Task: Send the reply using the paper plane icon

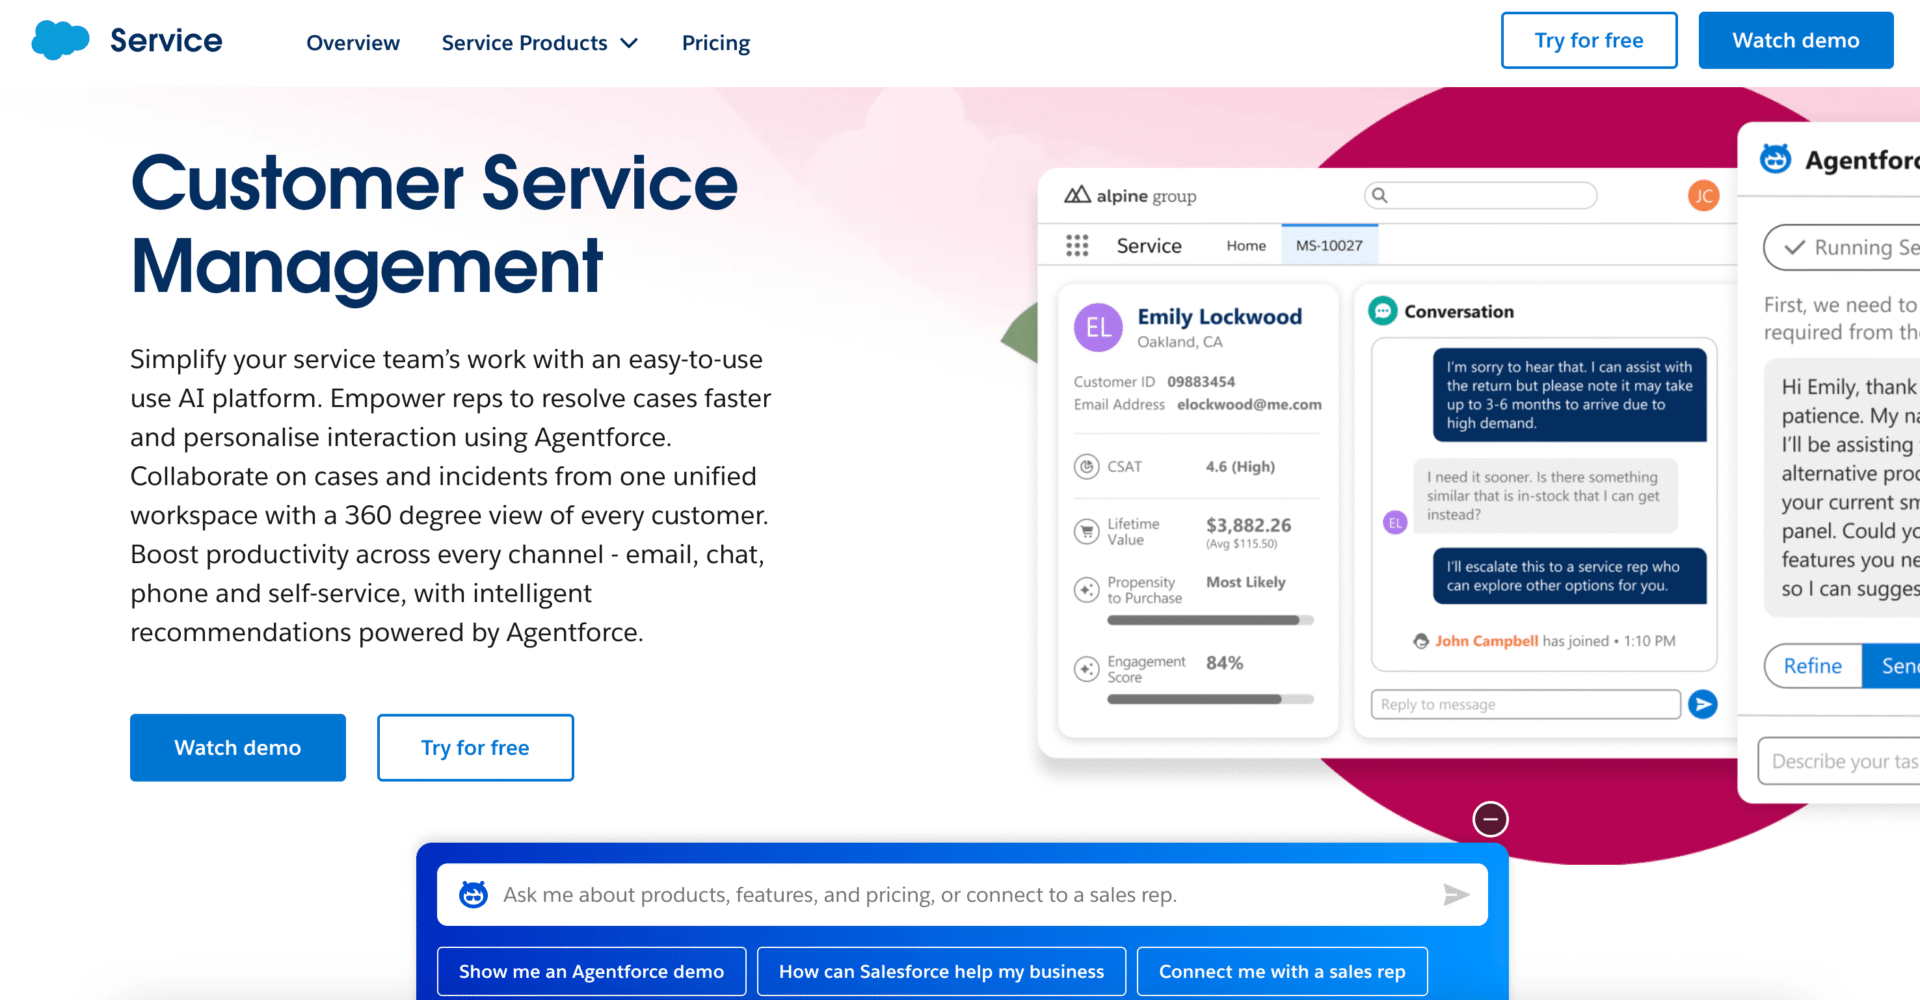Action: pyautogui.click(x=1702, y=704)
